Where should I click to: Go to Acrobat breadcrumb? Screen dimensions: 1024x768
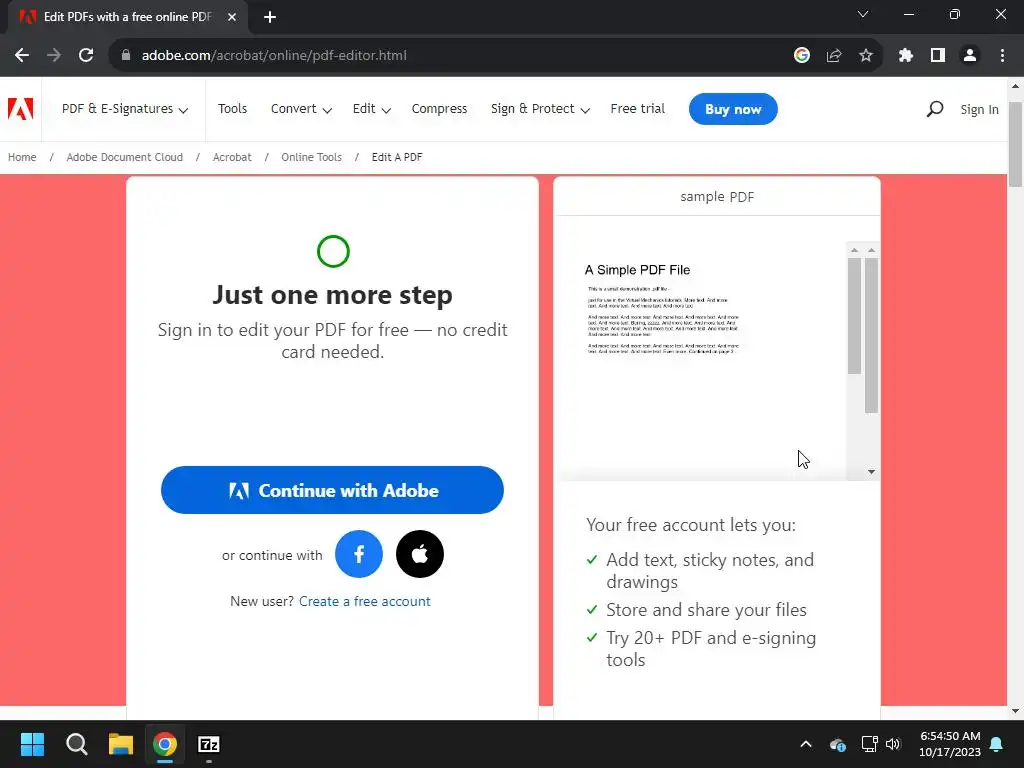(232, 157)
